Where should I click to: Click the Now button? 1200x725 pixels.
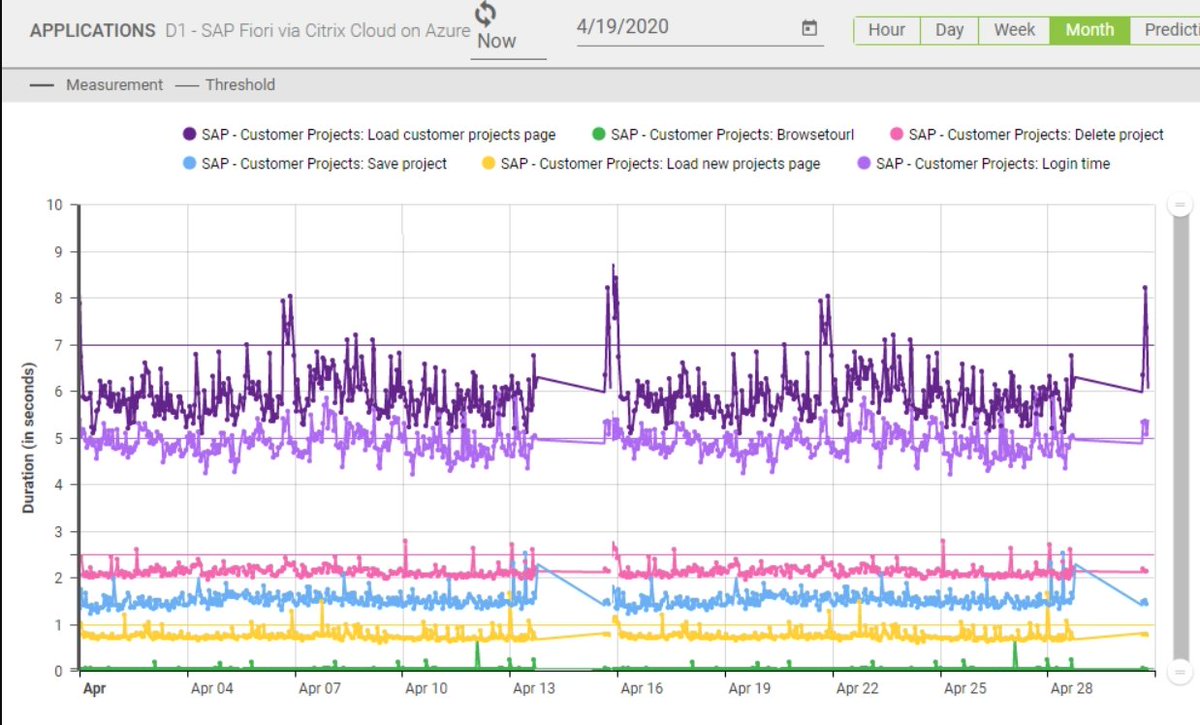point(495,41)
